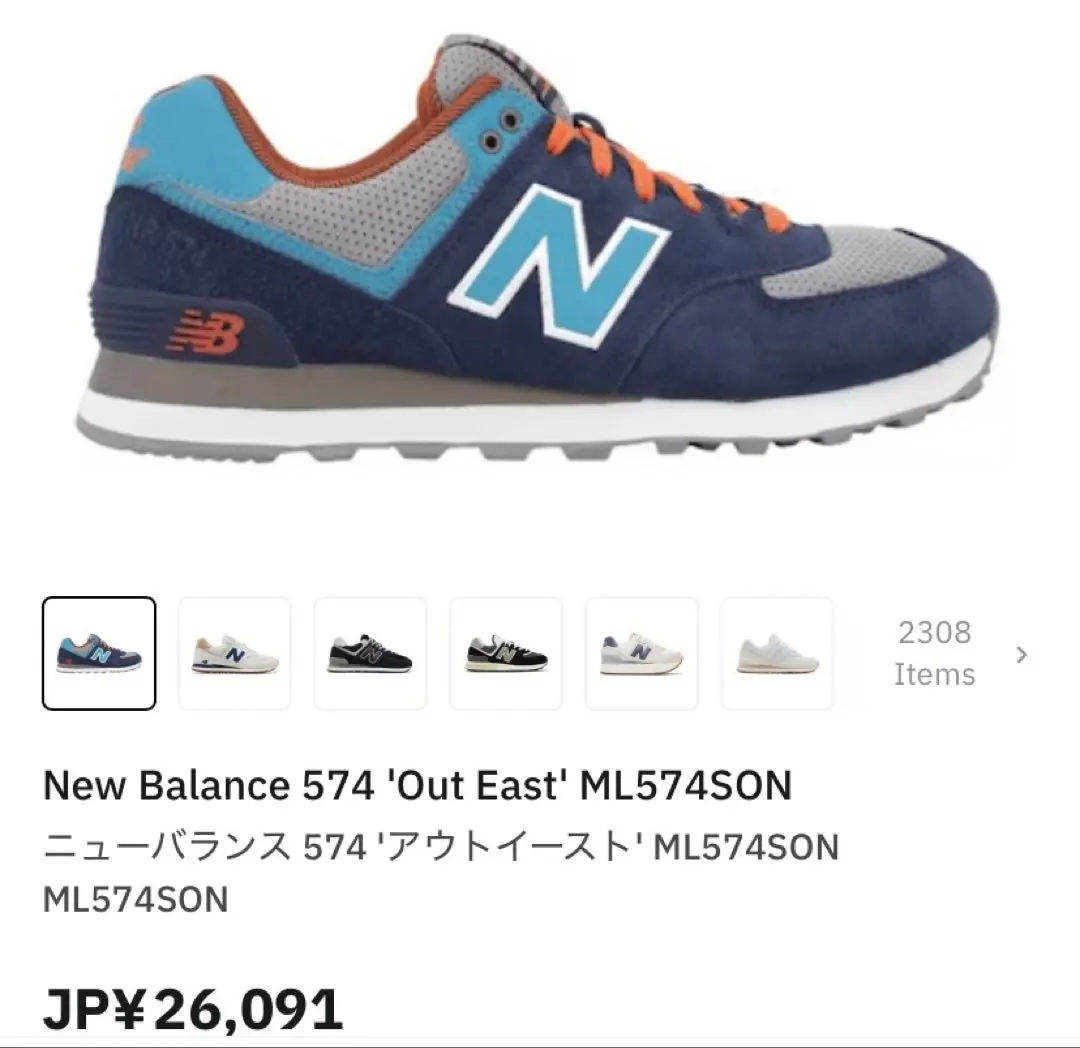
Task: Click the orange NB emblem on teal heel tab
Action: (134, 147)
